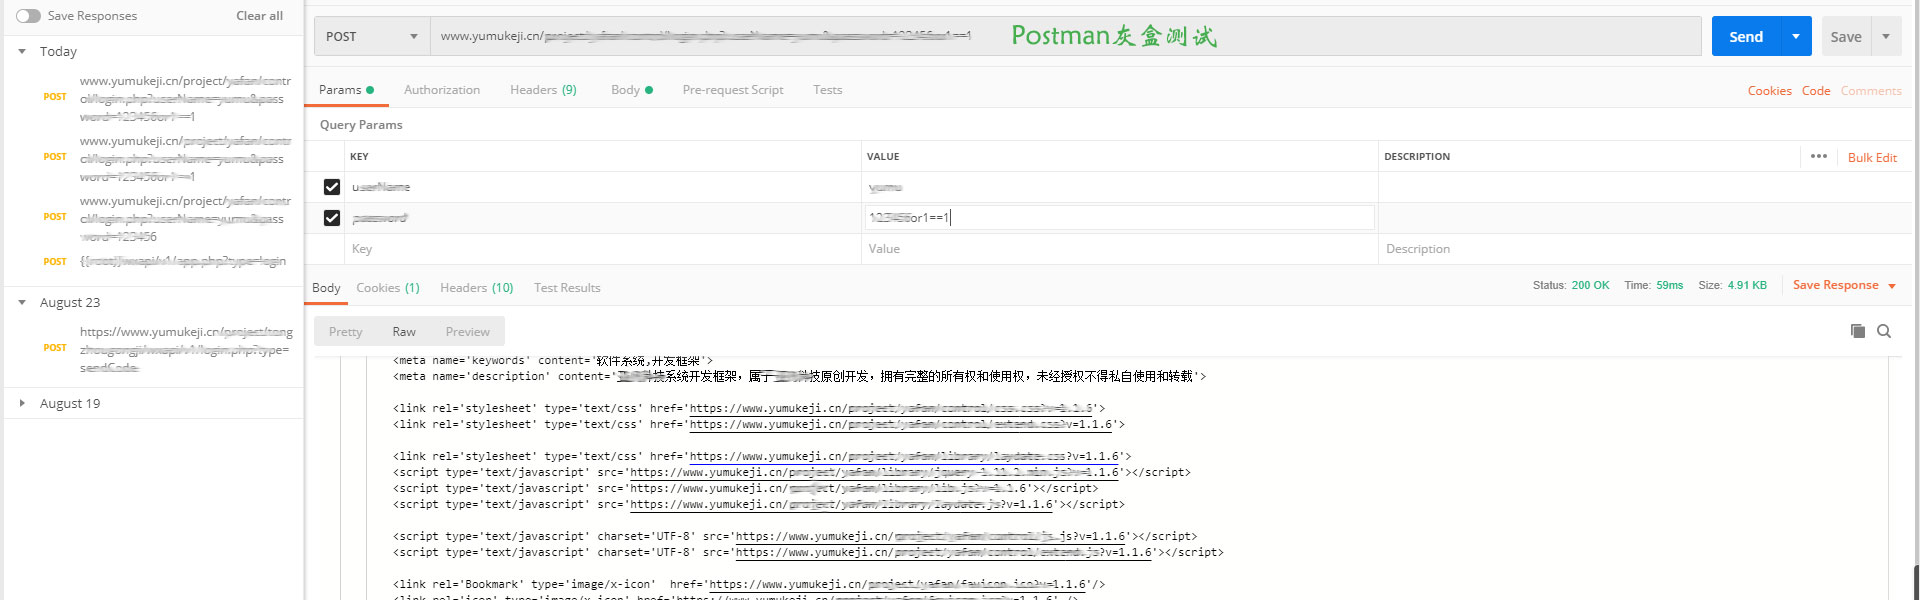Open the response Cookies (1) tab
1920x600 pixels.
pos(388,288)
